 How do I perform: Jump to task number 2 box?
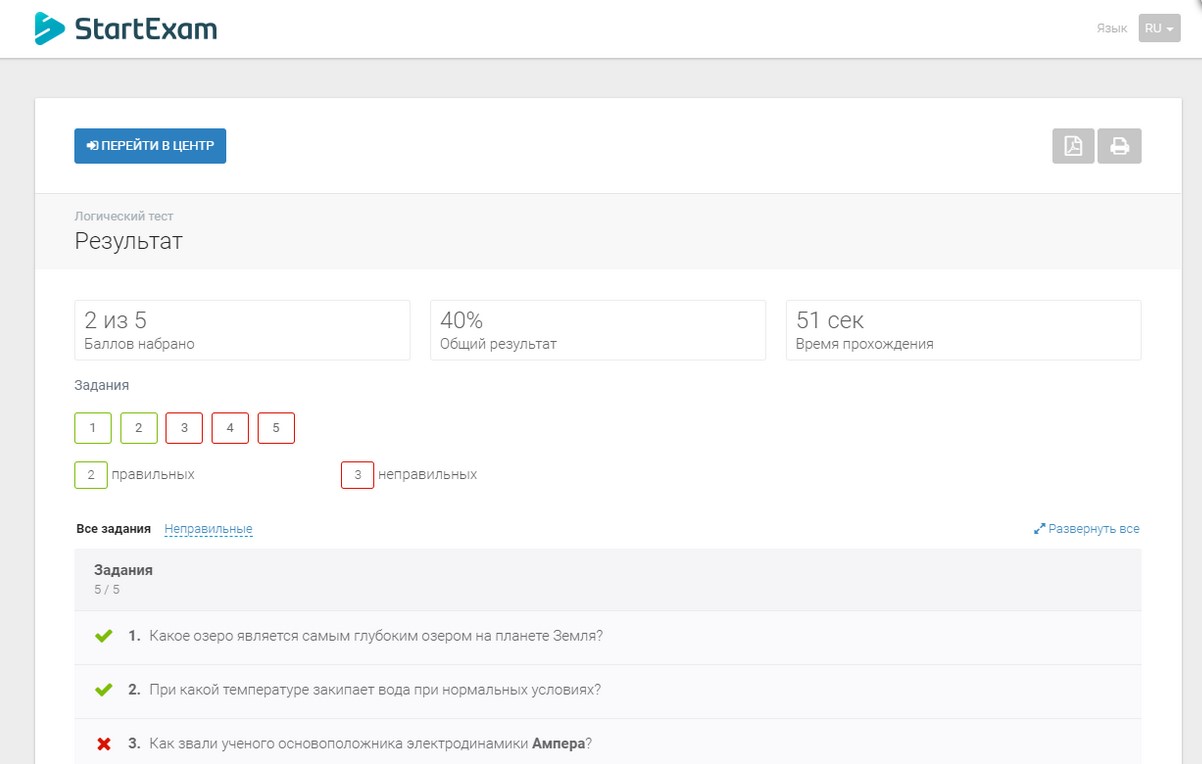point(139,428)
